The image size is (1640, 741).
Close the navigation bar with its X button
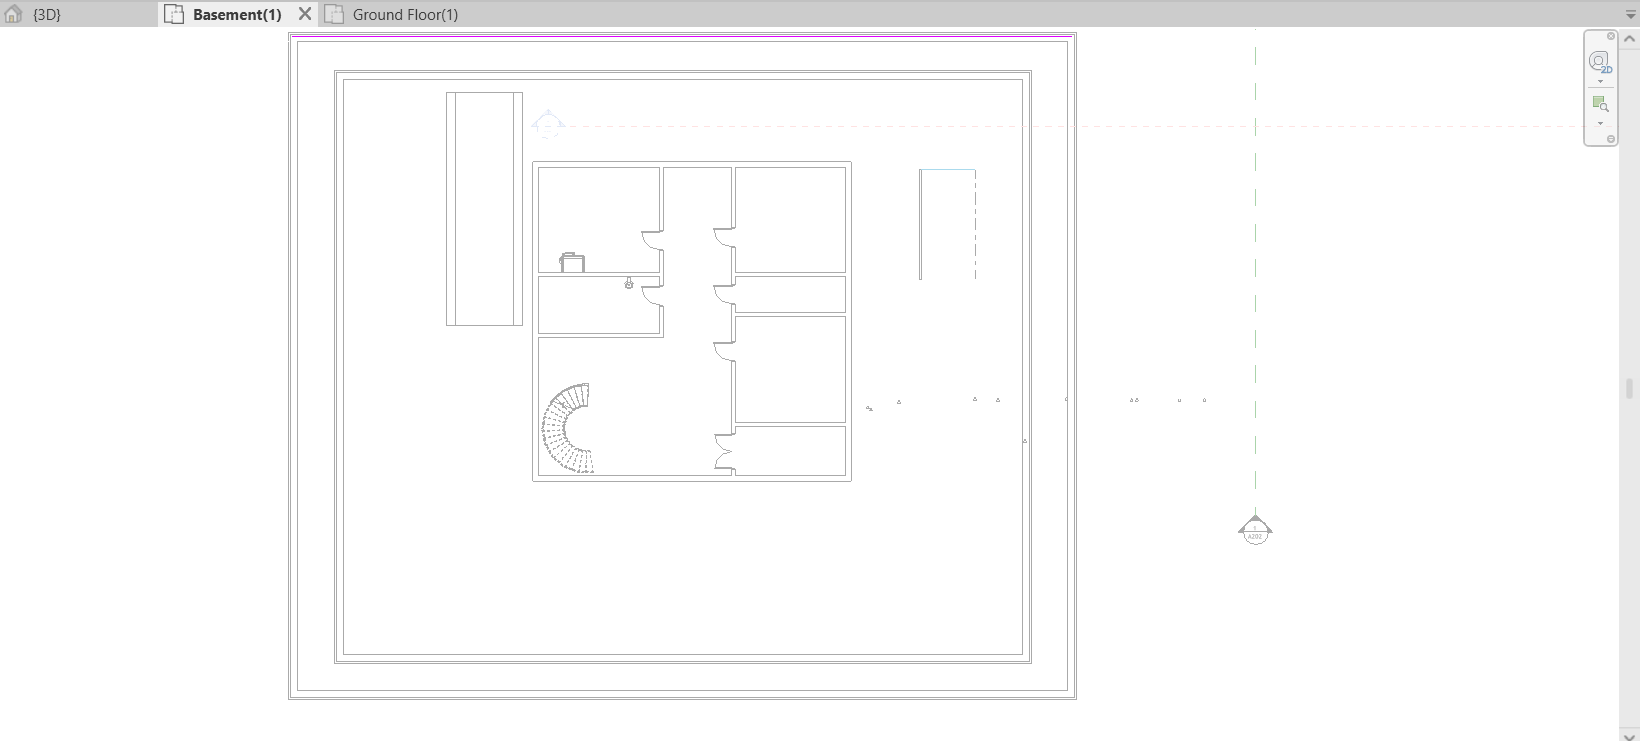(x=1610, y=37)
